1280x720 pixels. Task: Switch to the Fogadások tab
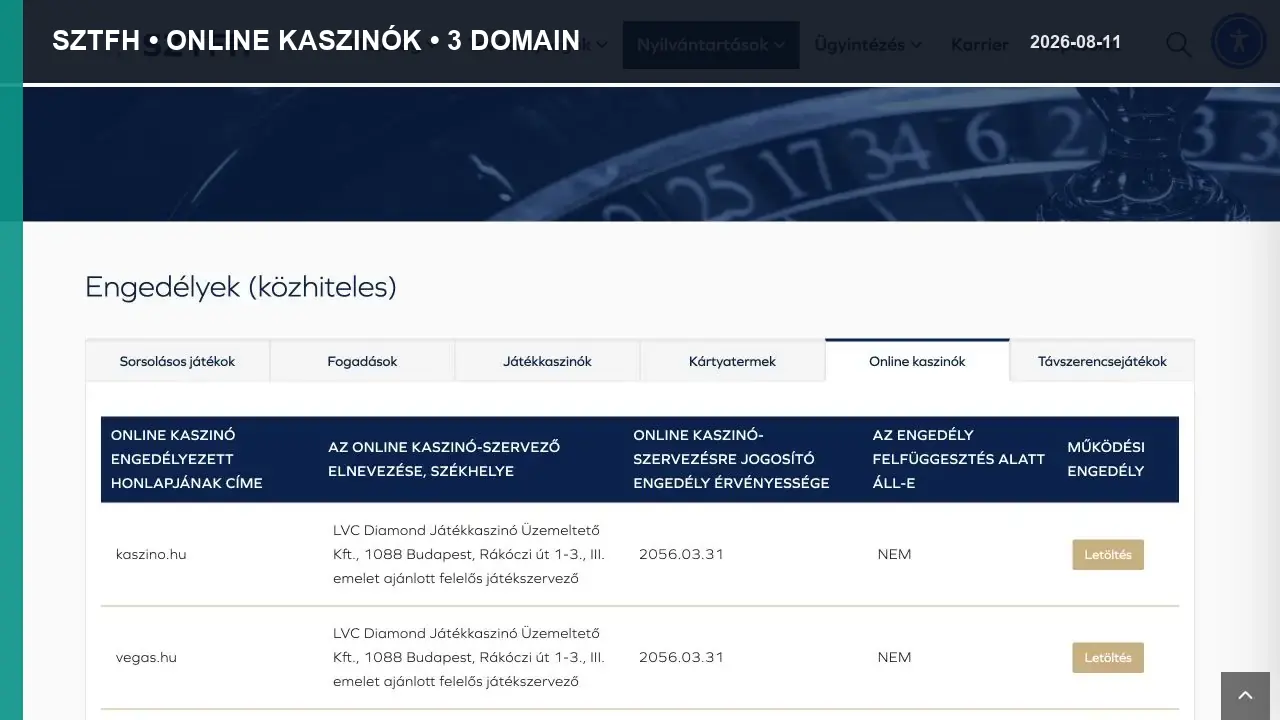[362, 361]
